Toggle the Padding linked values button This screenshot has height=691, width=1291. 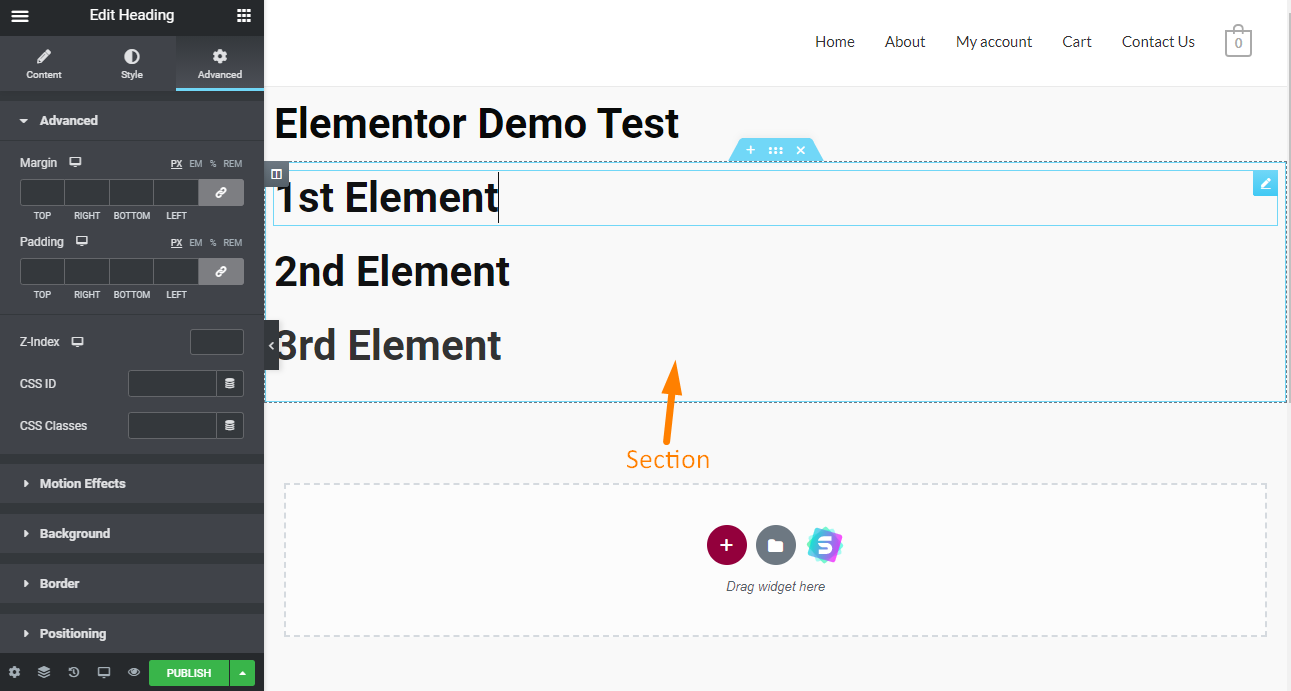click(221, 272)
